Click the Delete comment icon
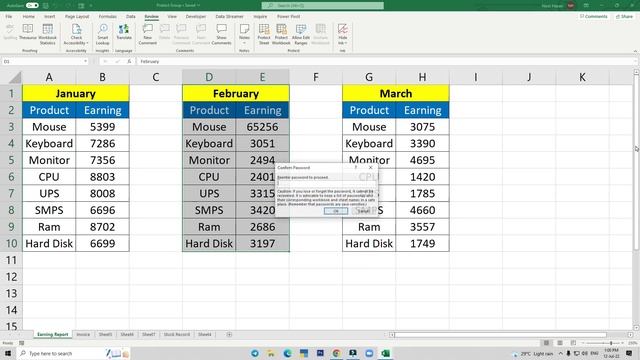The image size is (640, 360). (164, 29)
